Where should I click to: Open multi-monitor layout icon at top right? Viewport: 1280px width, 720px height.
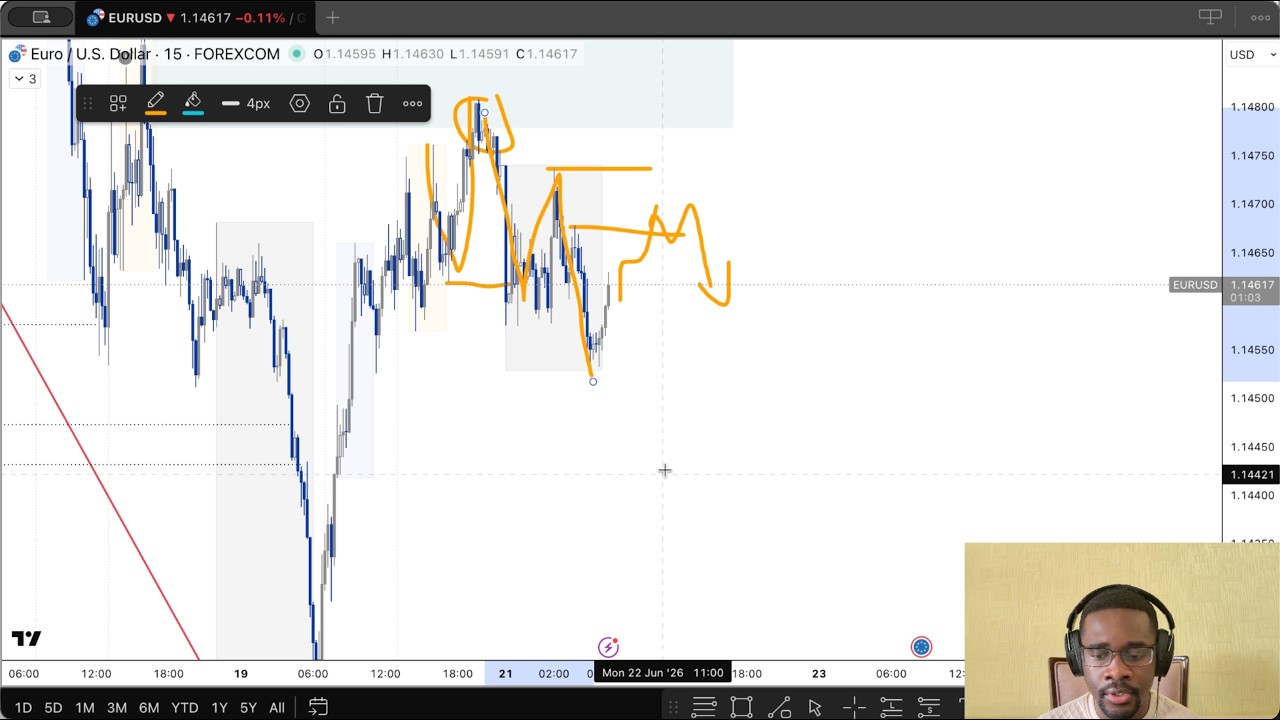pos(1210,17)
